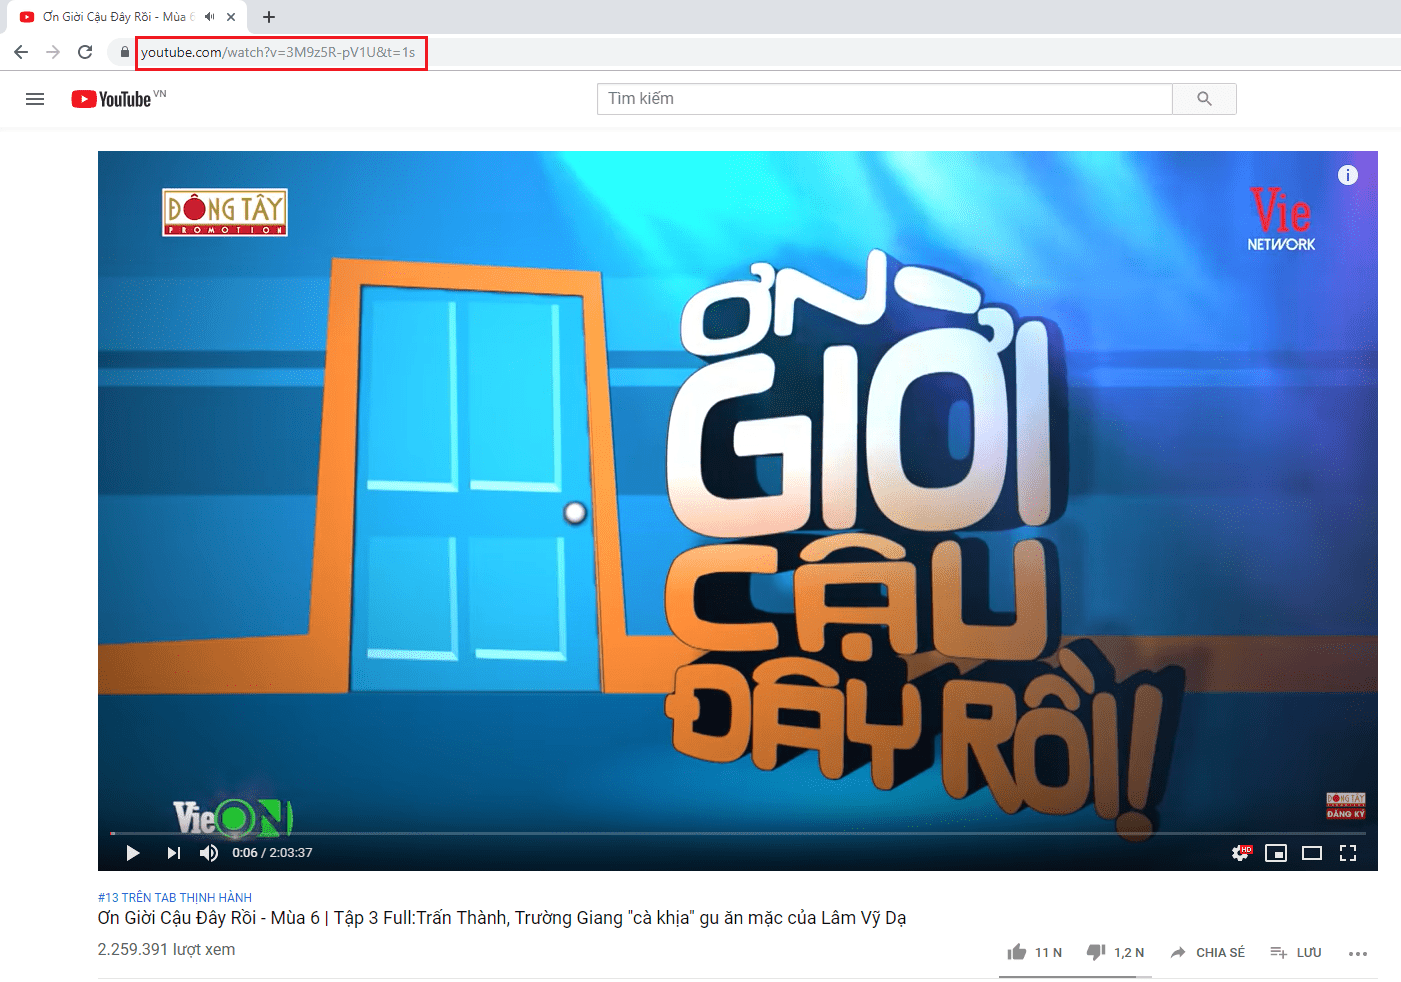
Task: Close the Ơn Giời Cậu Đây Rồi tab
Action: coord(231,17)
